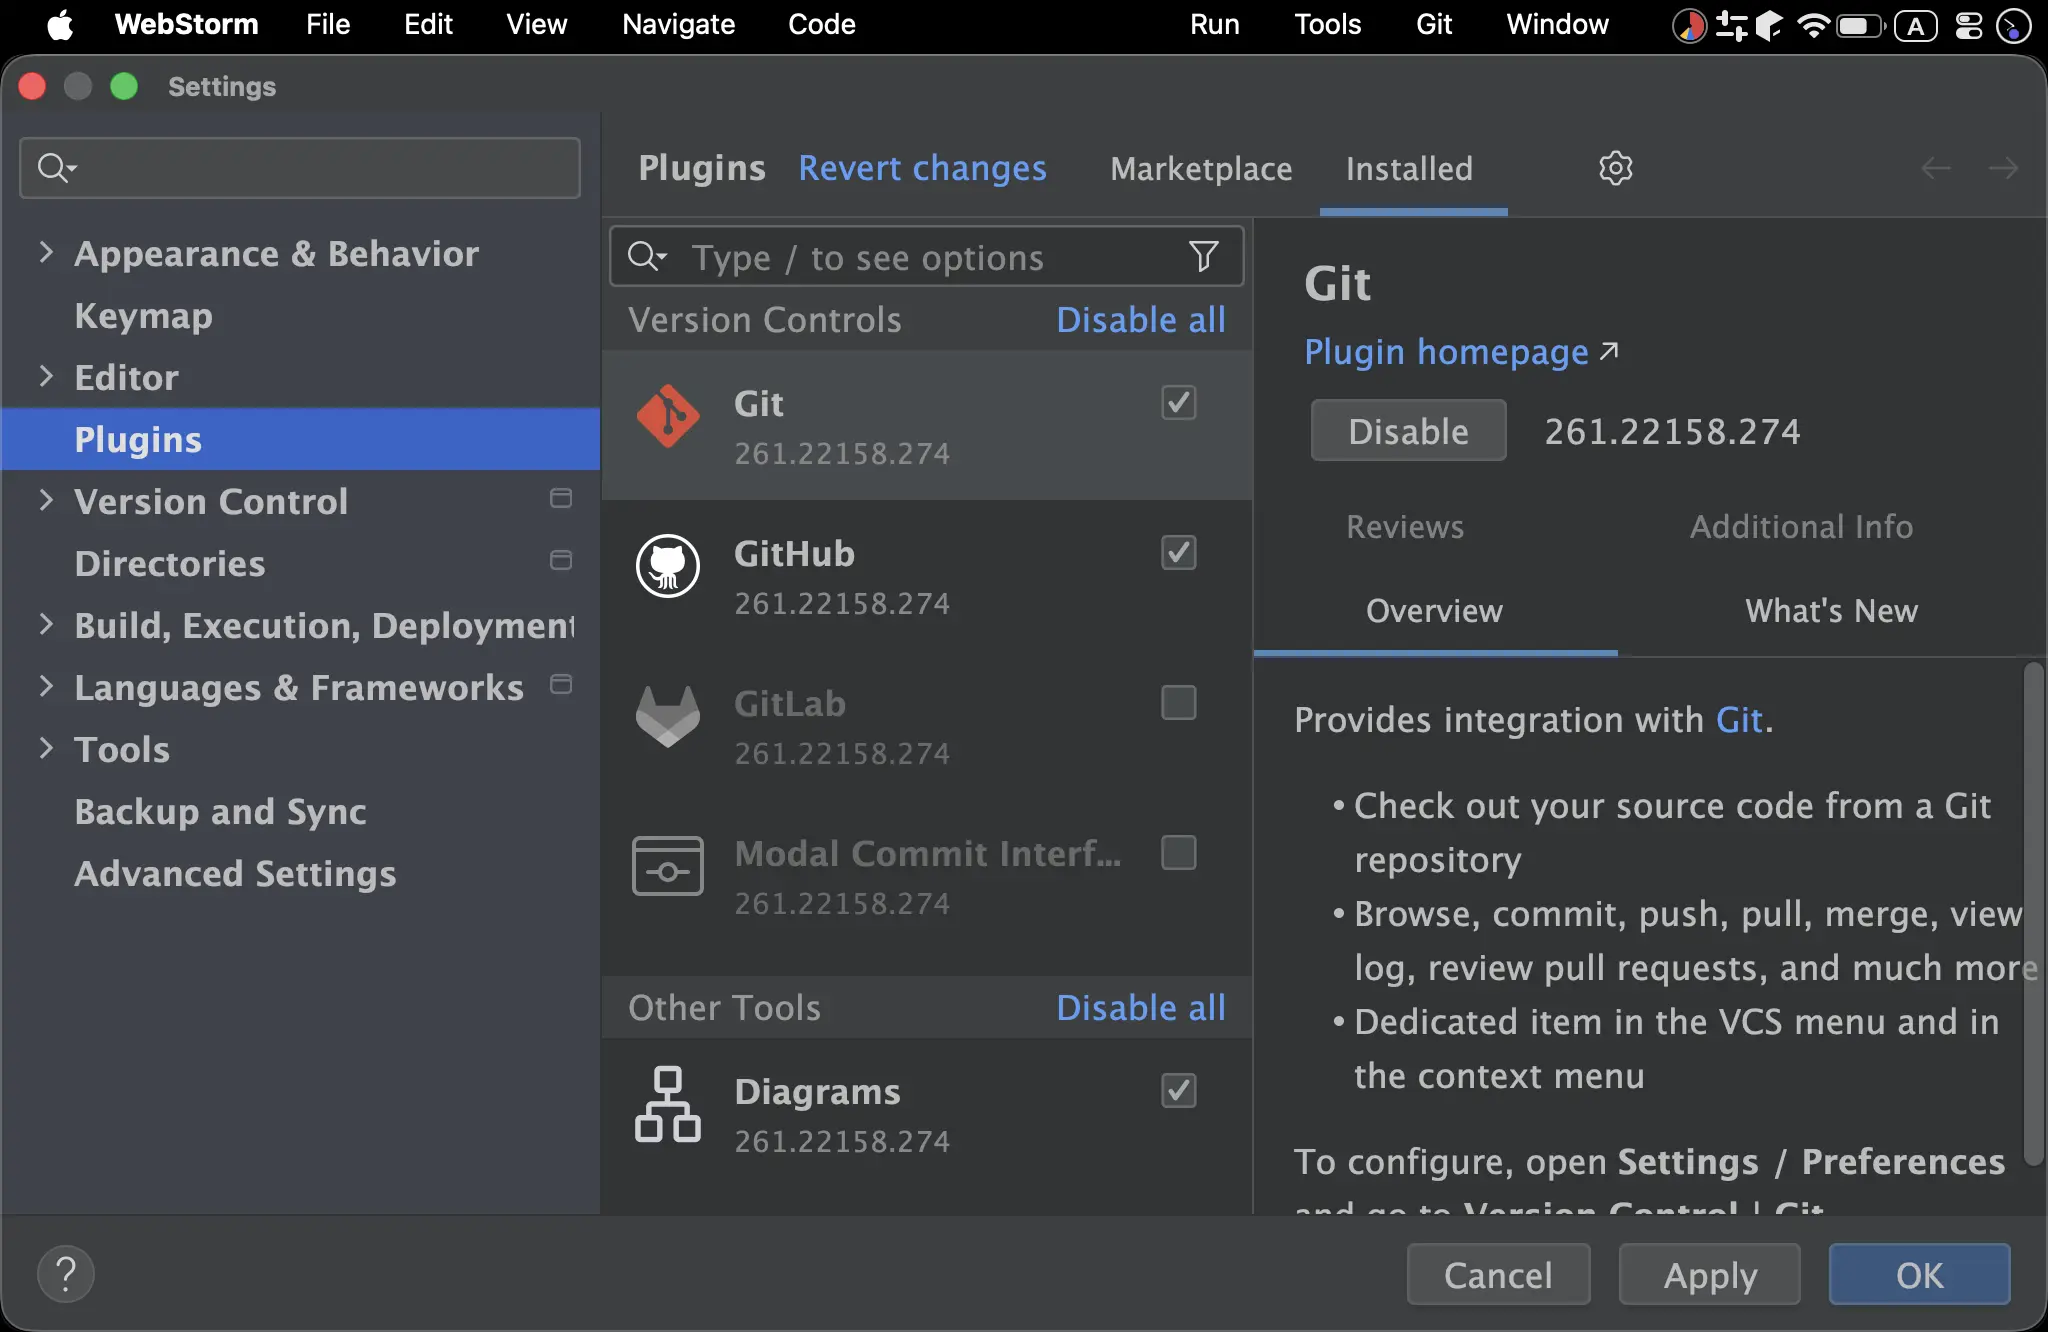Select the Installed tab
Screen dimensions: 2048x1332
[1409, 168]
